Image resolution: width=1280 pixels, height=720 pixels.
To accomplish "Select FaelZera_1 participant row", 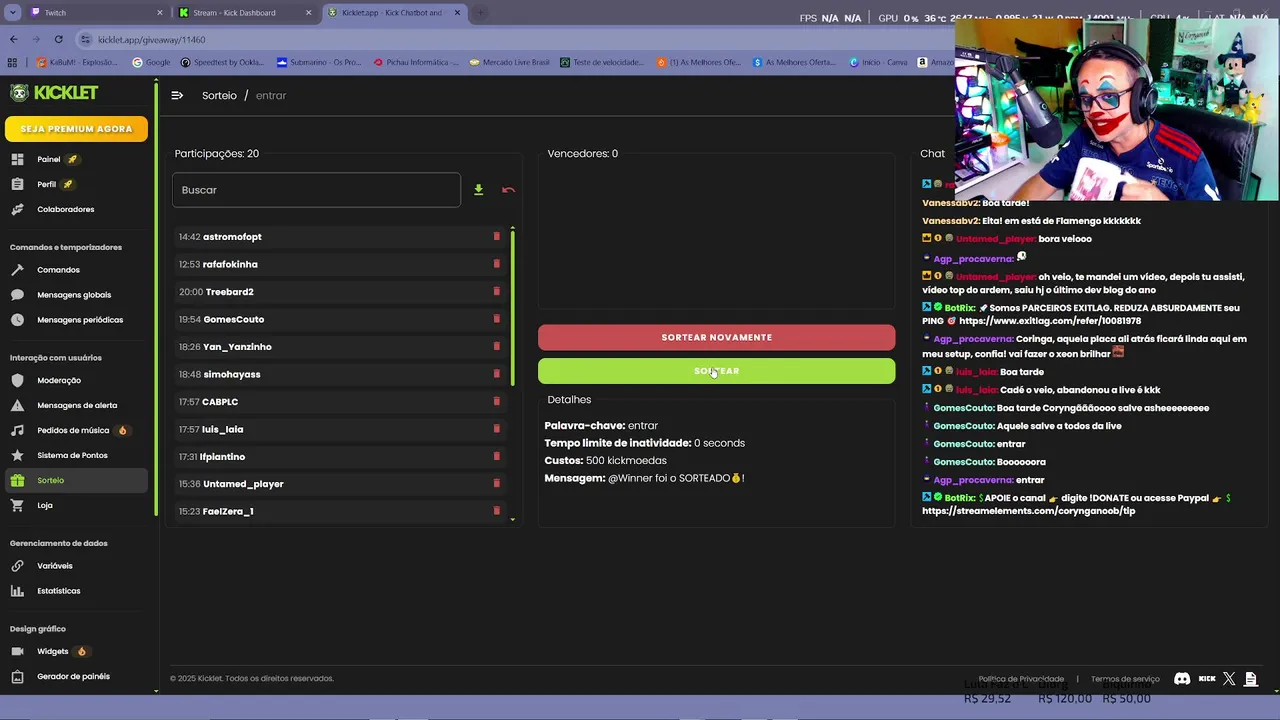I will 340,511.
